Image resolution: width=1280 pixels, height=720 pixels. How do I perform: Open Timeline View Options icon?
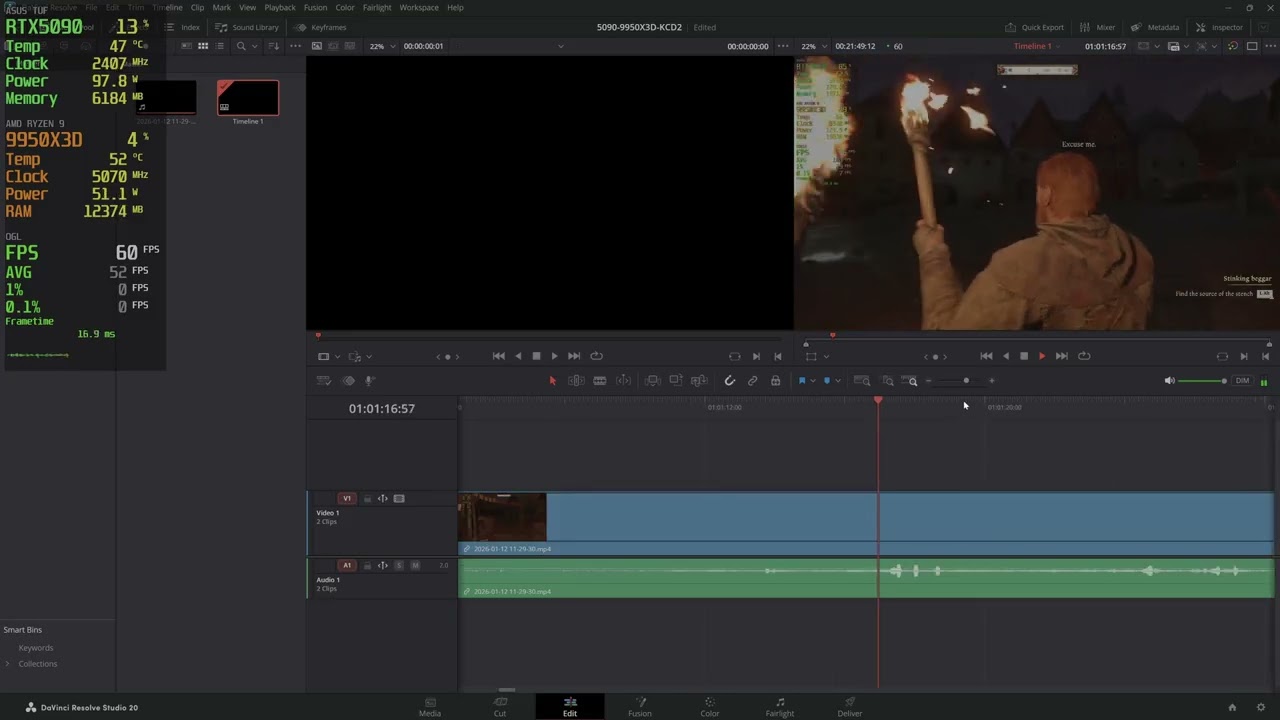(324, 381)
